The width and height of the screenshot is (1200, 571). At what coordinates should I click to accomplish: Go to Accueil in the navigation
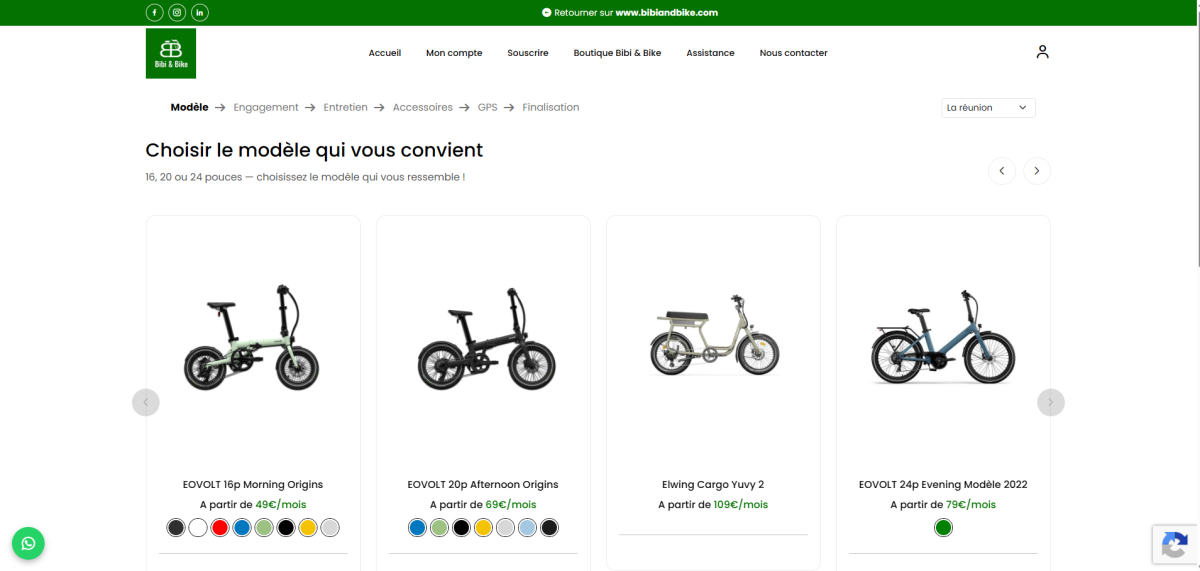tap(385, 53)
